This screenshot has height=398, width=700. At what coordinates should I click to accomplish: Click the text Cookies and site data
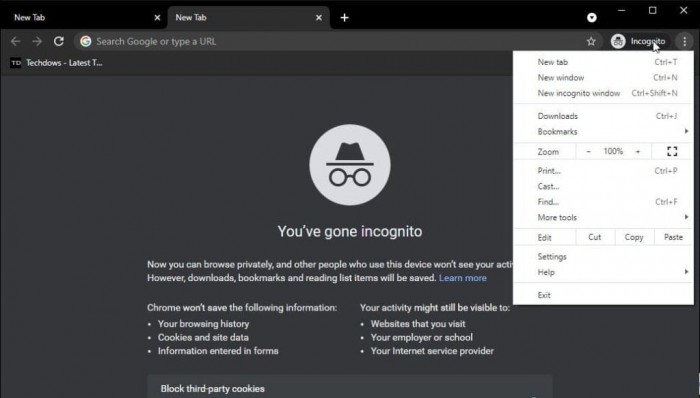pyautogui.click(x=203, y=337)
